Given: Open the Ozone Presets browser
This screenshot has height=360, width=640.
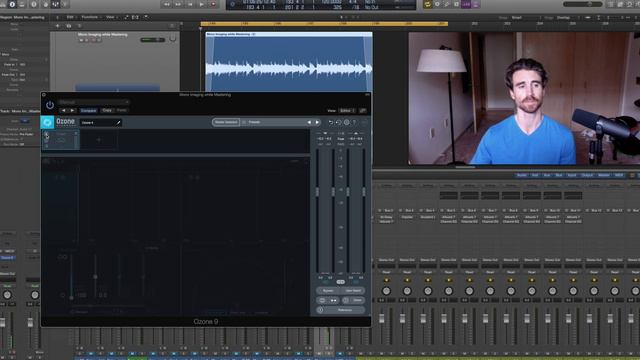Looking at the screenshot, I should click(x=254, y=122).
